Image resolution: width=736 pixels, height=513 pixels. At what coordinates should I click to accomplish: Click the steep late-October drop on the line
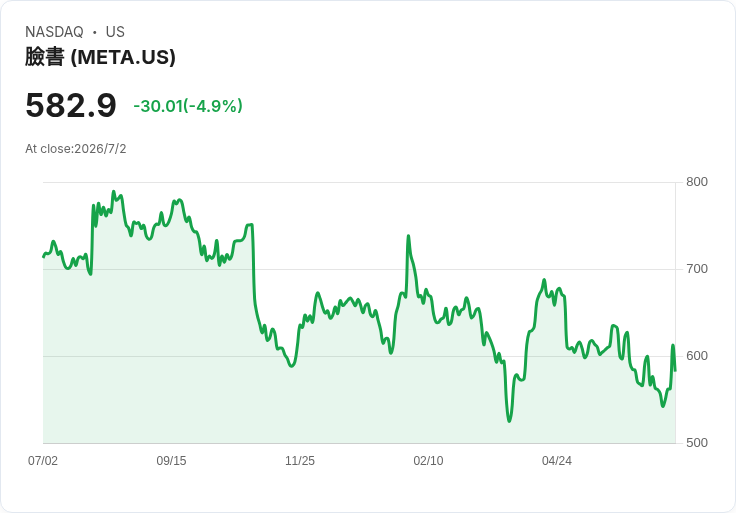253,272
